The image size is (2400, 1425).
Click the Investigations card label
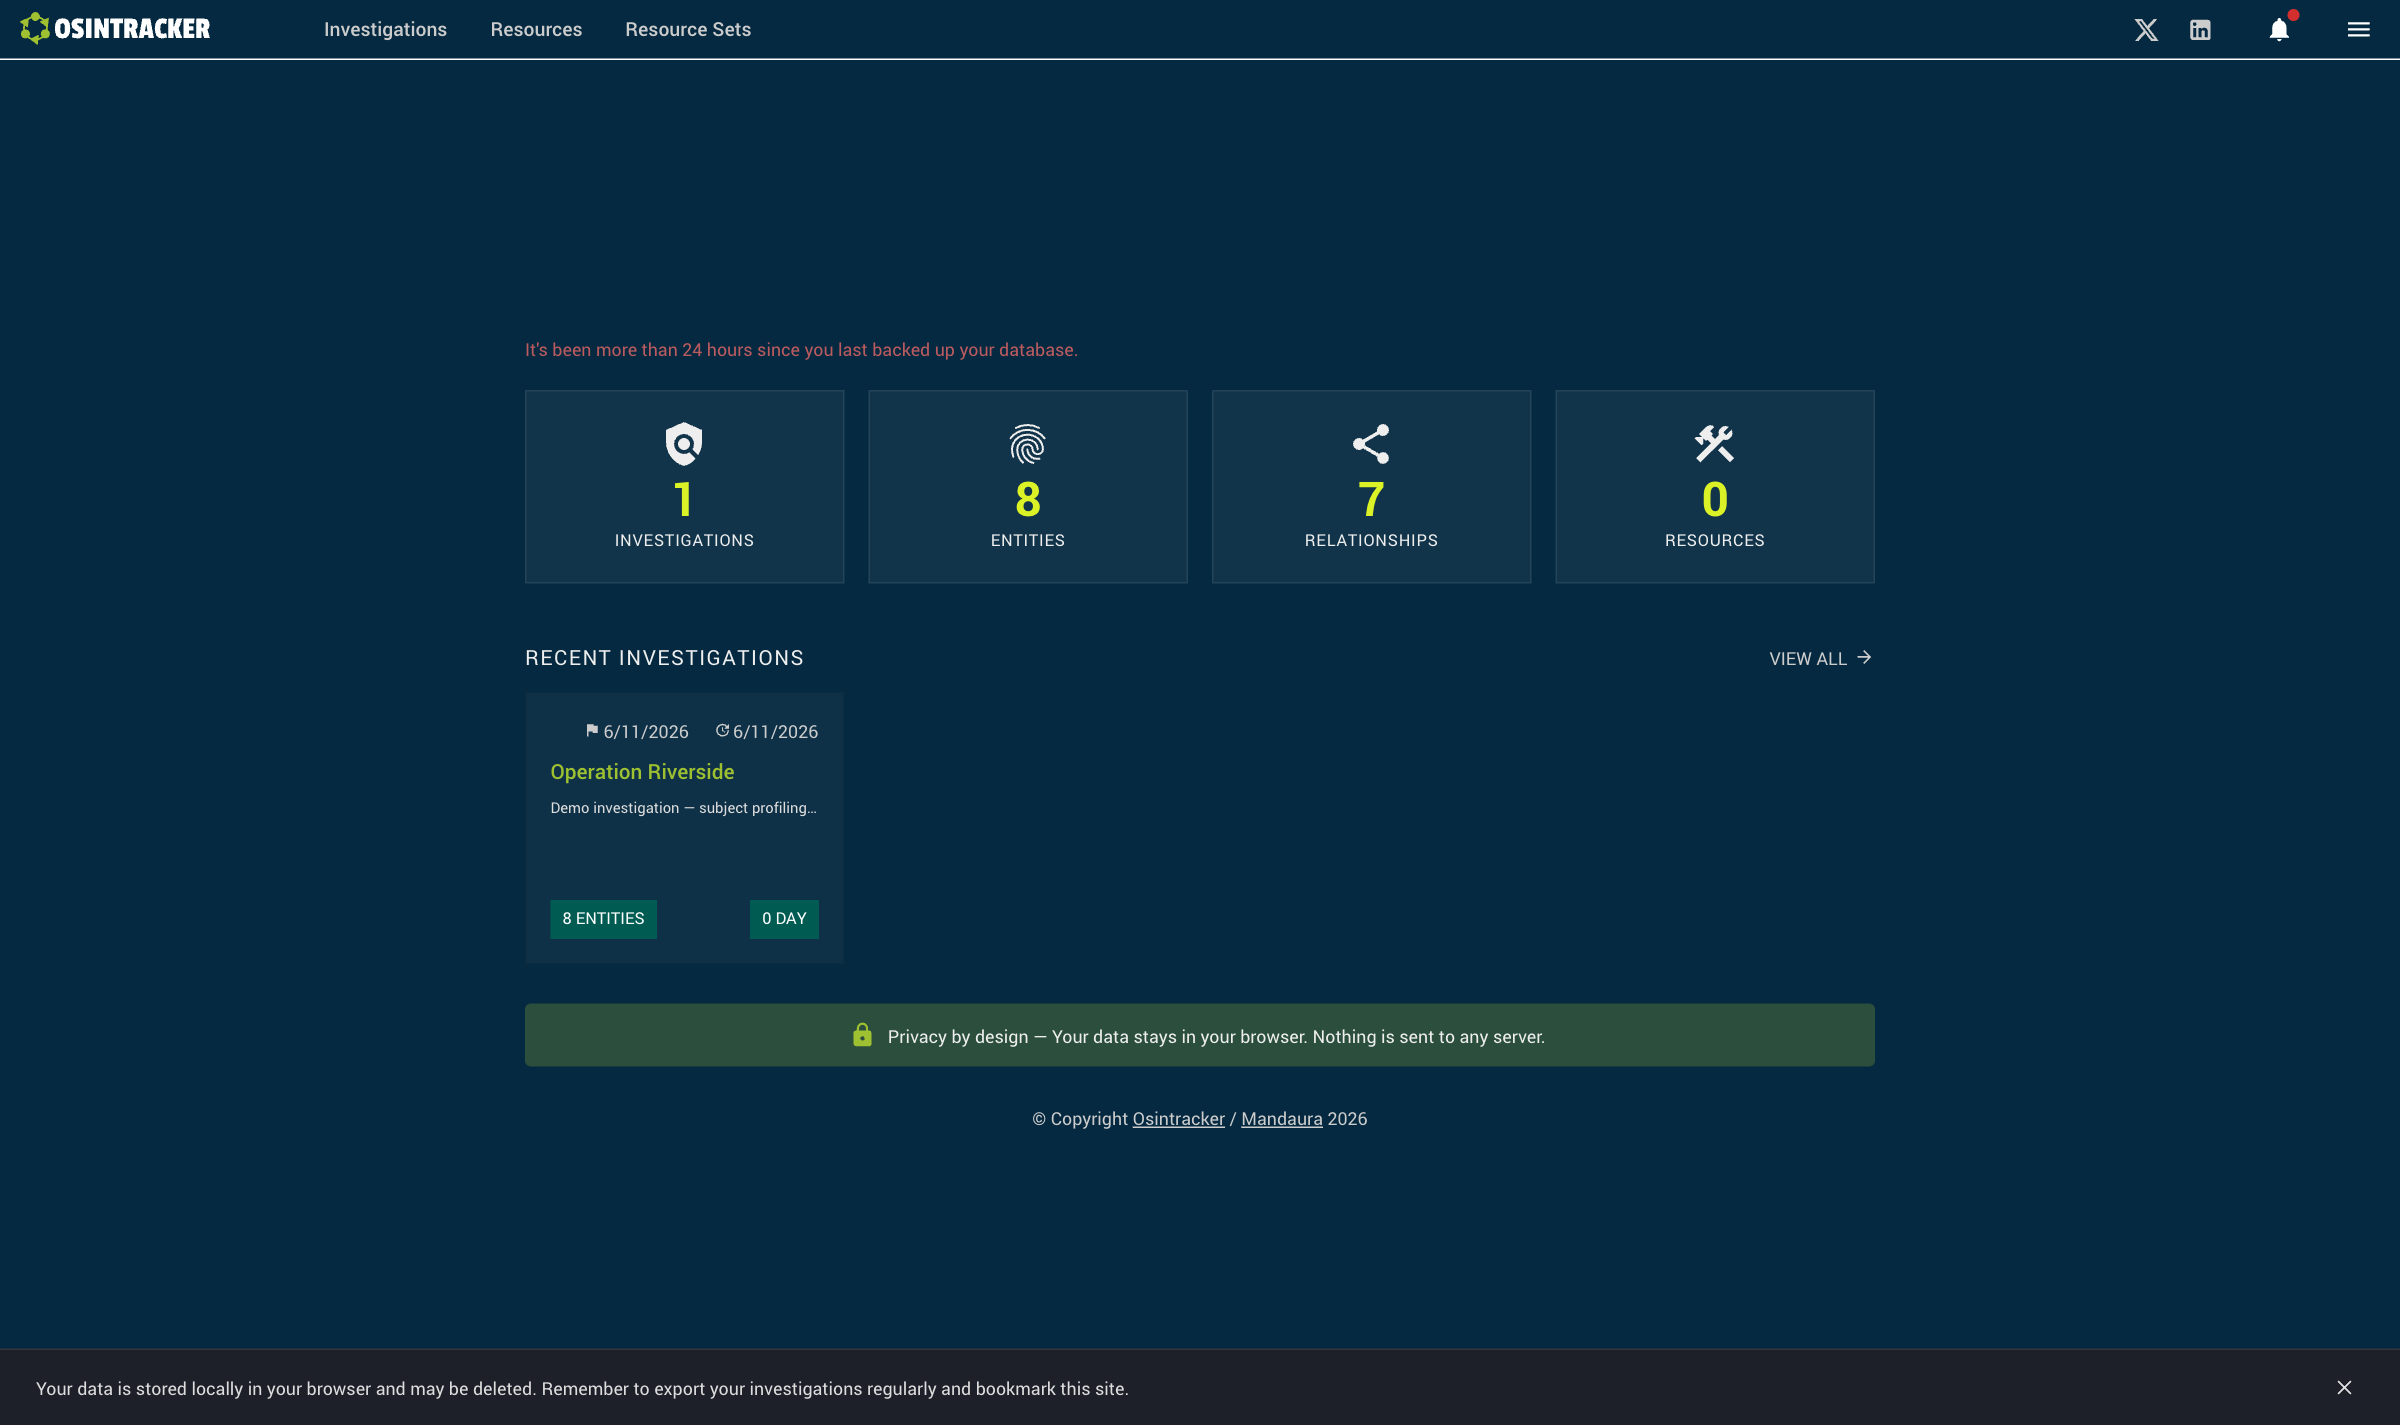click(684, 540)
